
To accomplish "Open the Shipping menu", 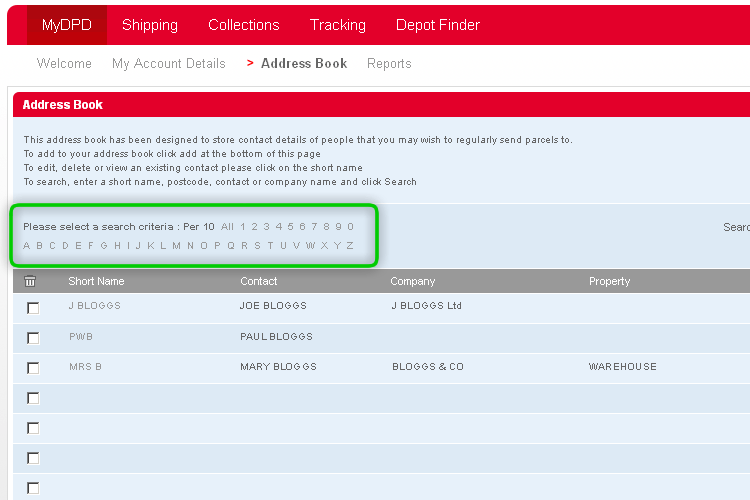I will coord(150,25).
